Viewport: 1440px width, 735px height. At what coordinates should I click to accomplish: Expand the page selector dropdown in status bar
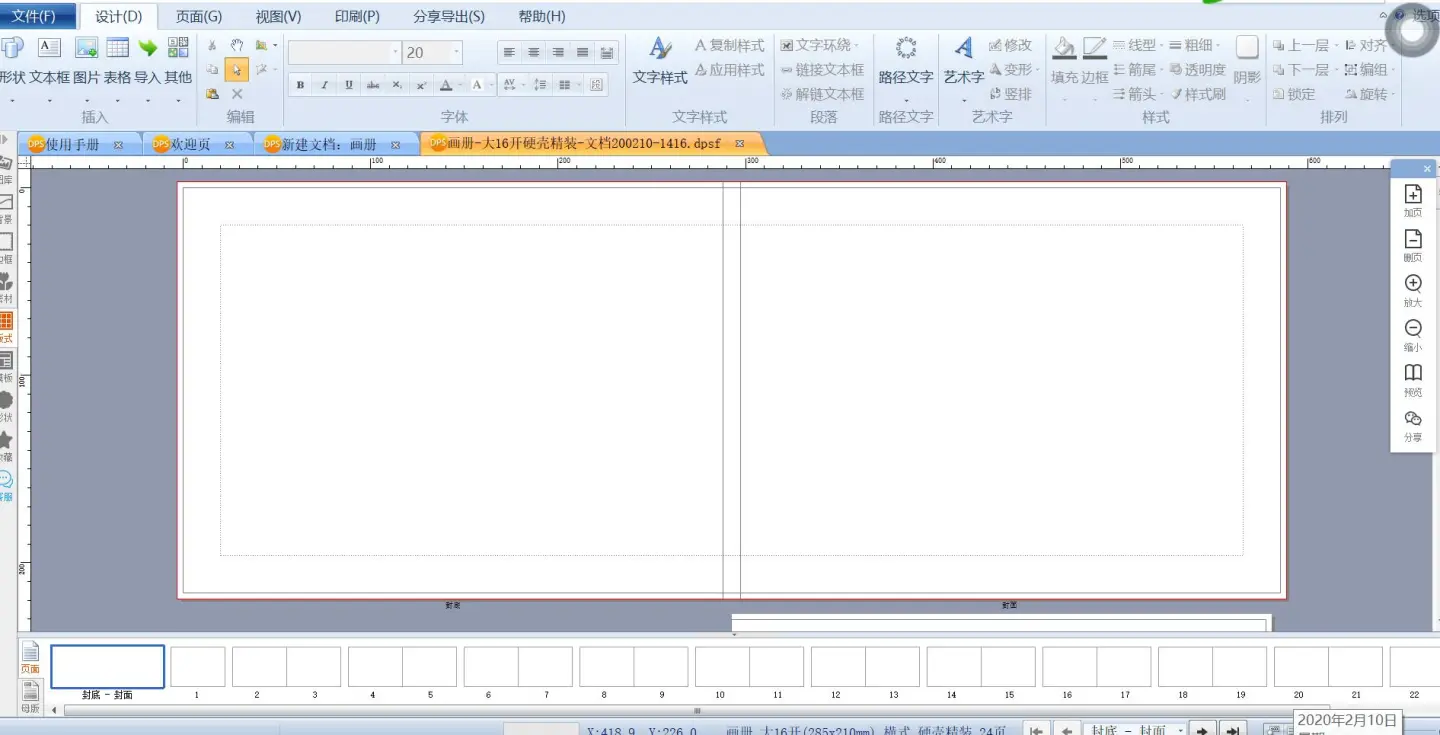click(x=1180, y=730)
